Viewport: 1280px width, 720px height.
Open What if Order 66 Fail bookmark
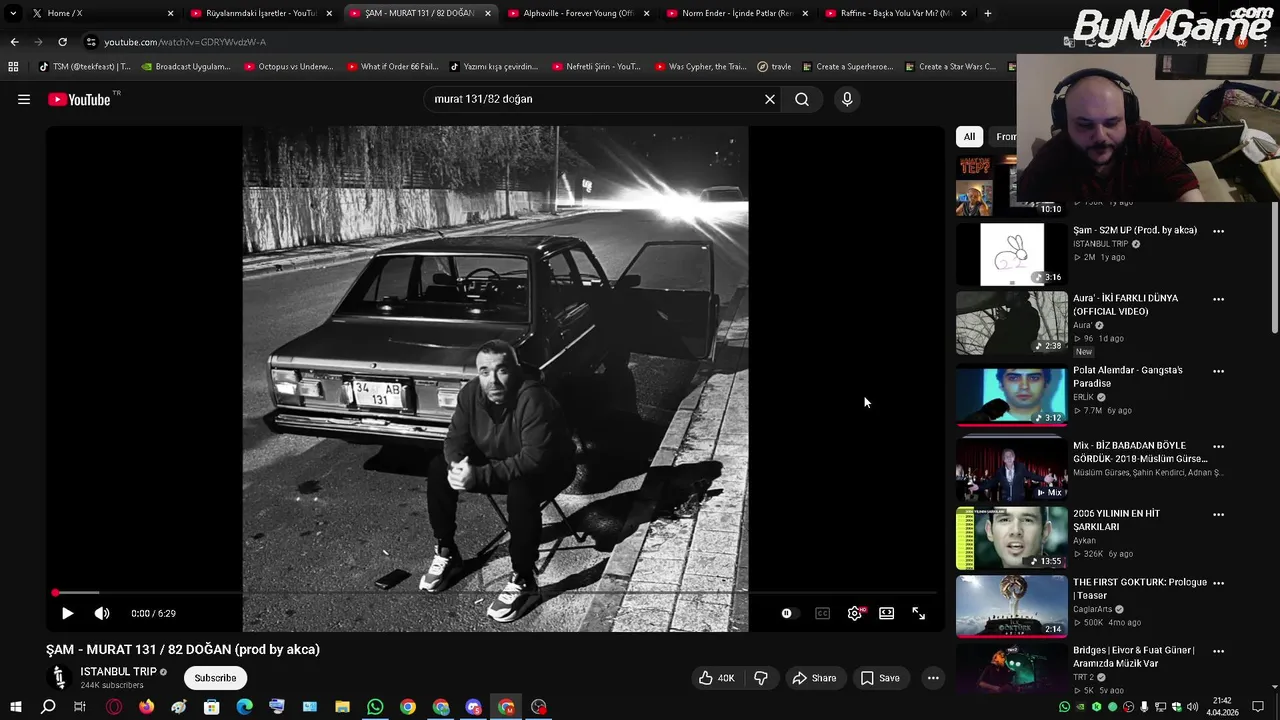[x=392, y=67]
